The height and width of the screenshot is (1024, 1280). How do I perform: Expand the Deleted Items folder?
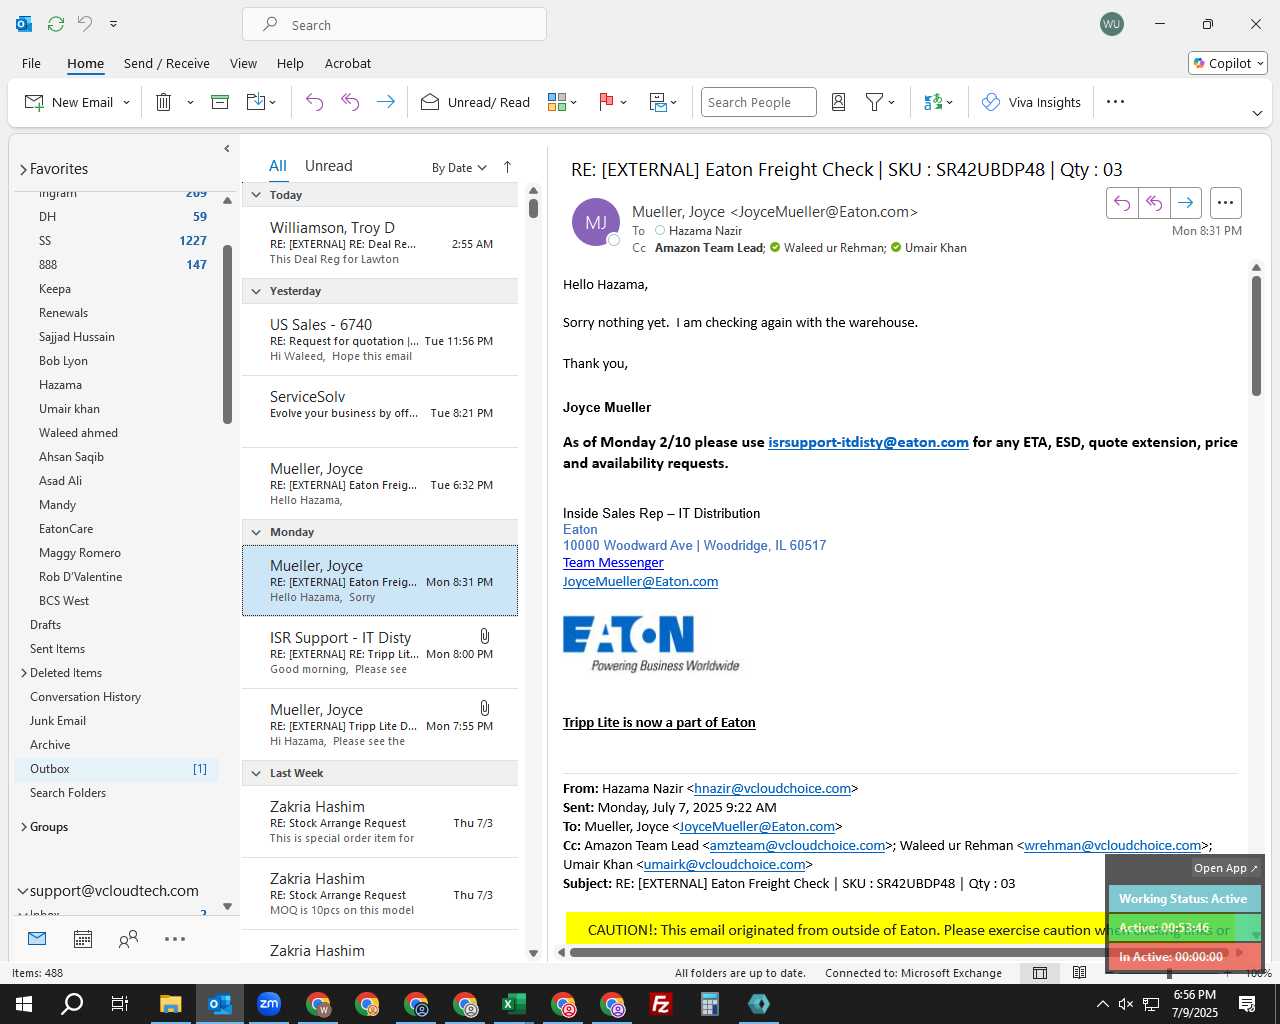24,673
